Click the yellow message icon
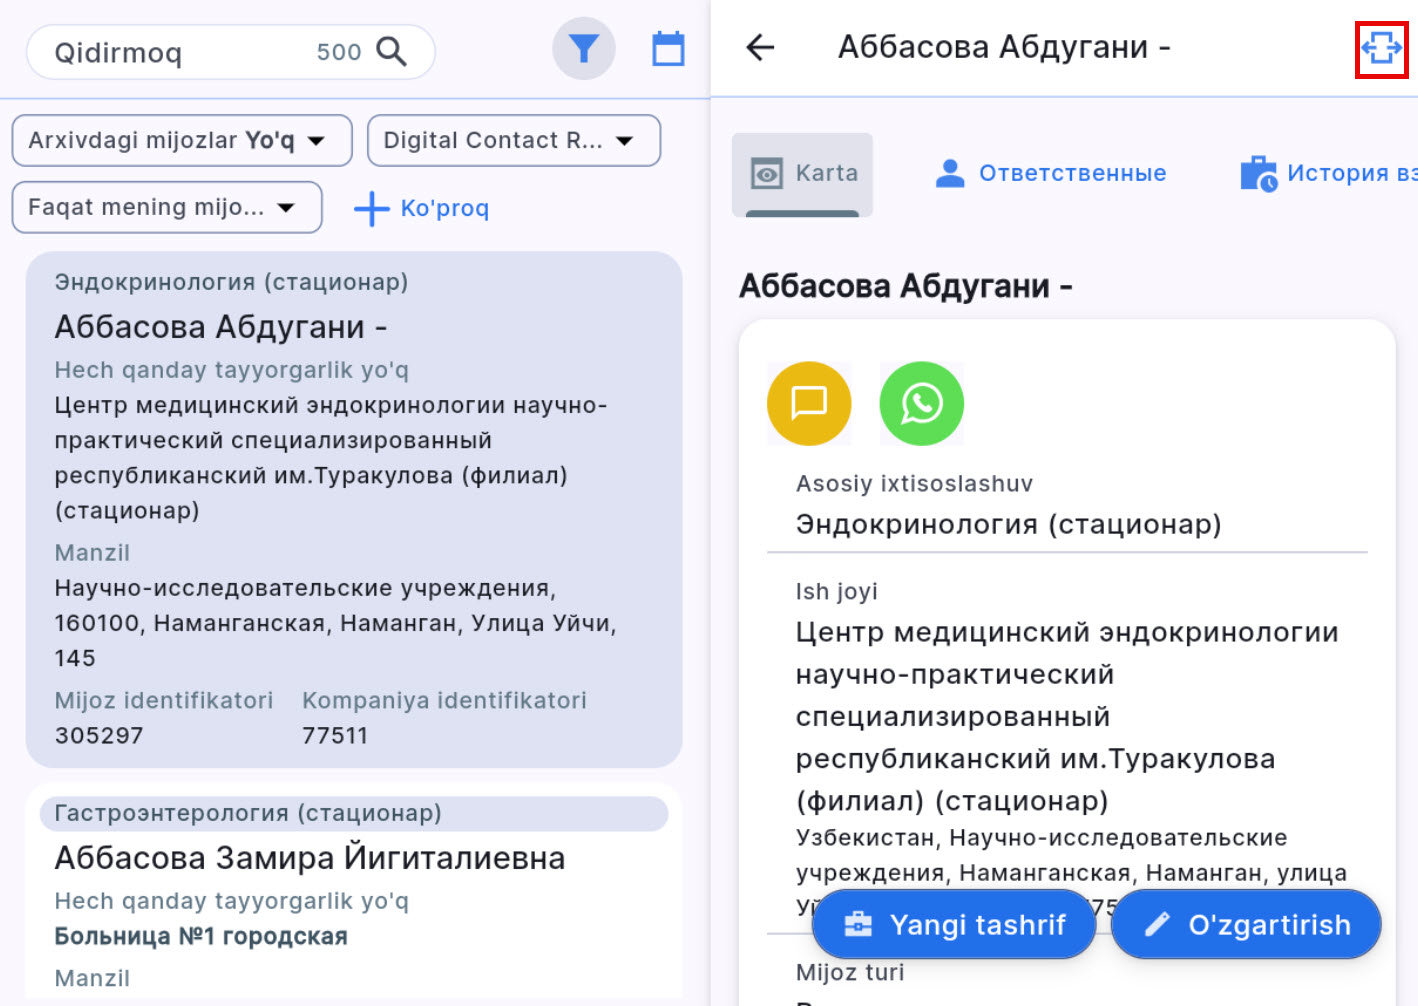 point(808,403)
